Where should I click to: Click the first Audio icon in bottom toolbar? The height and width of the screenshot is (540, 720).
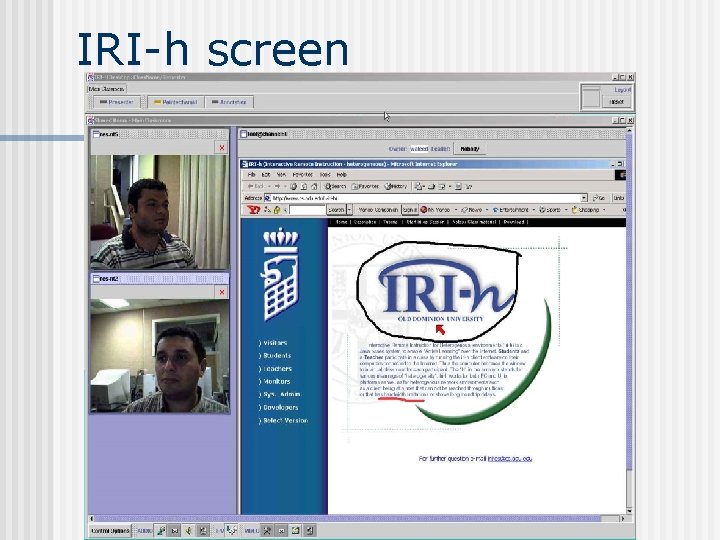161,531
